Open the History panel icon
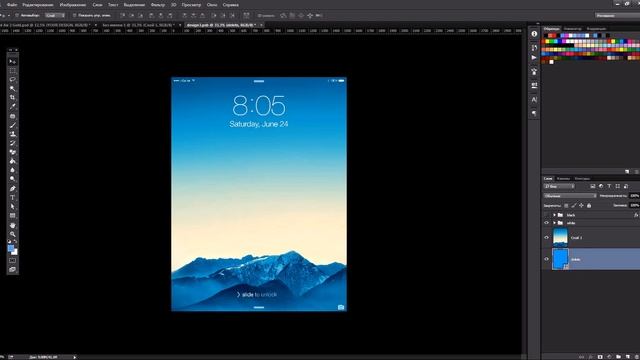The height and width of the screenshot is (360, 640). point(534,48)
